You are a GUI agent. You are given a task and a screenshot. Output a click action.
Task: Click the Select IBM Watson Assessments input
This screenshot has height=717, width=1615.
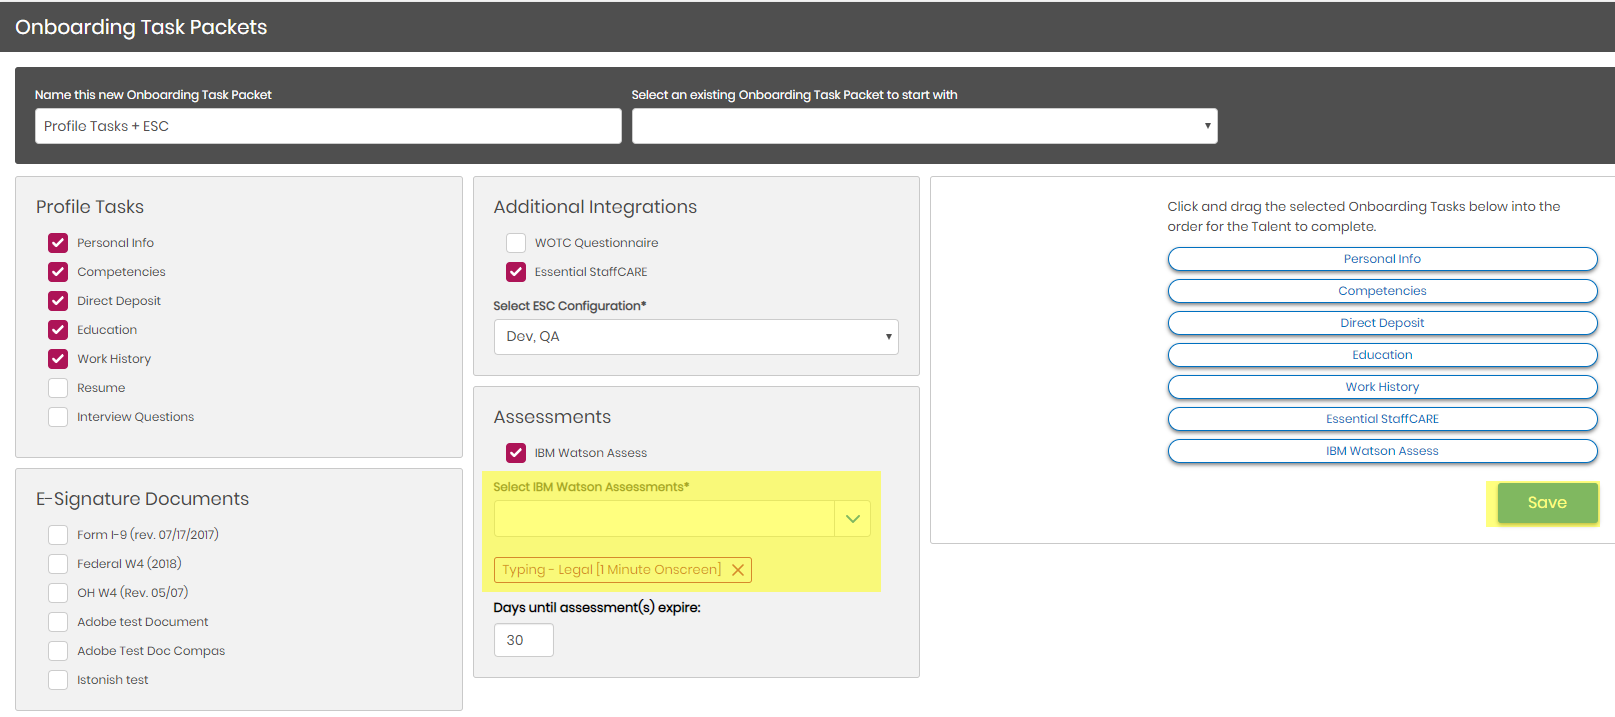[x=664, y=519]
